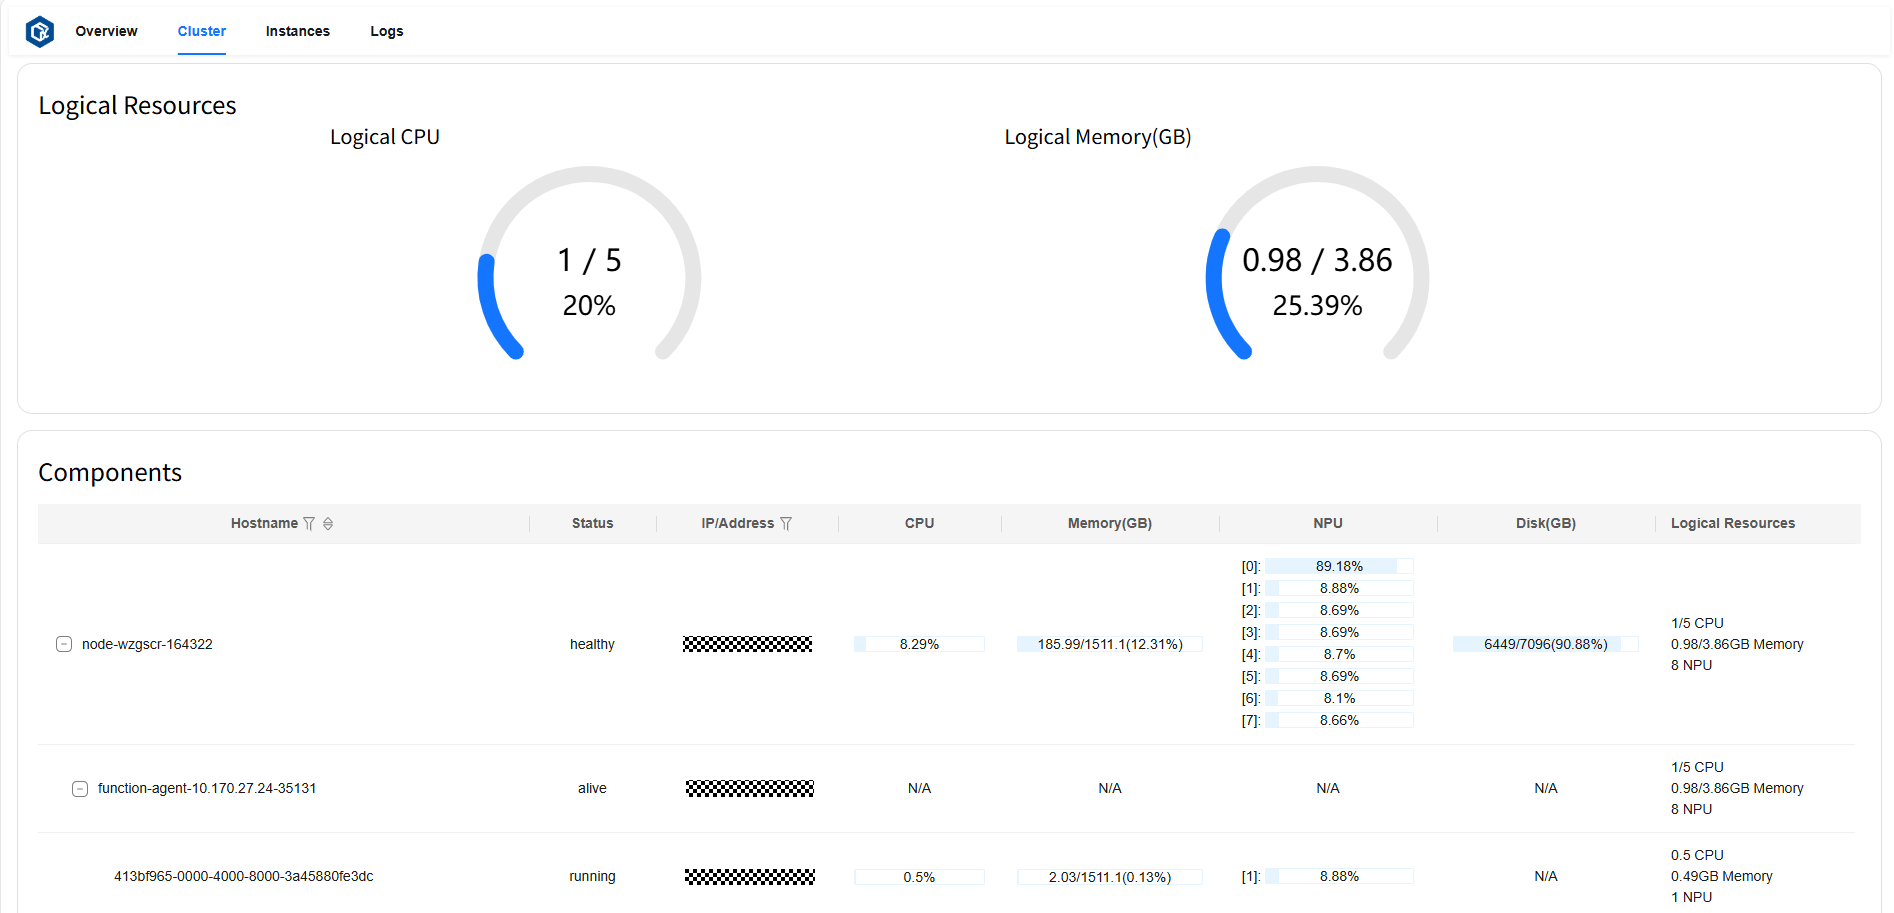Collapse the function-agent-10.170.27.24-35131 row
This screenshot has height=913, width=1894.
point(80,789)
